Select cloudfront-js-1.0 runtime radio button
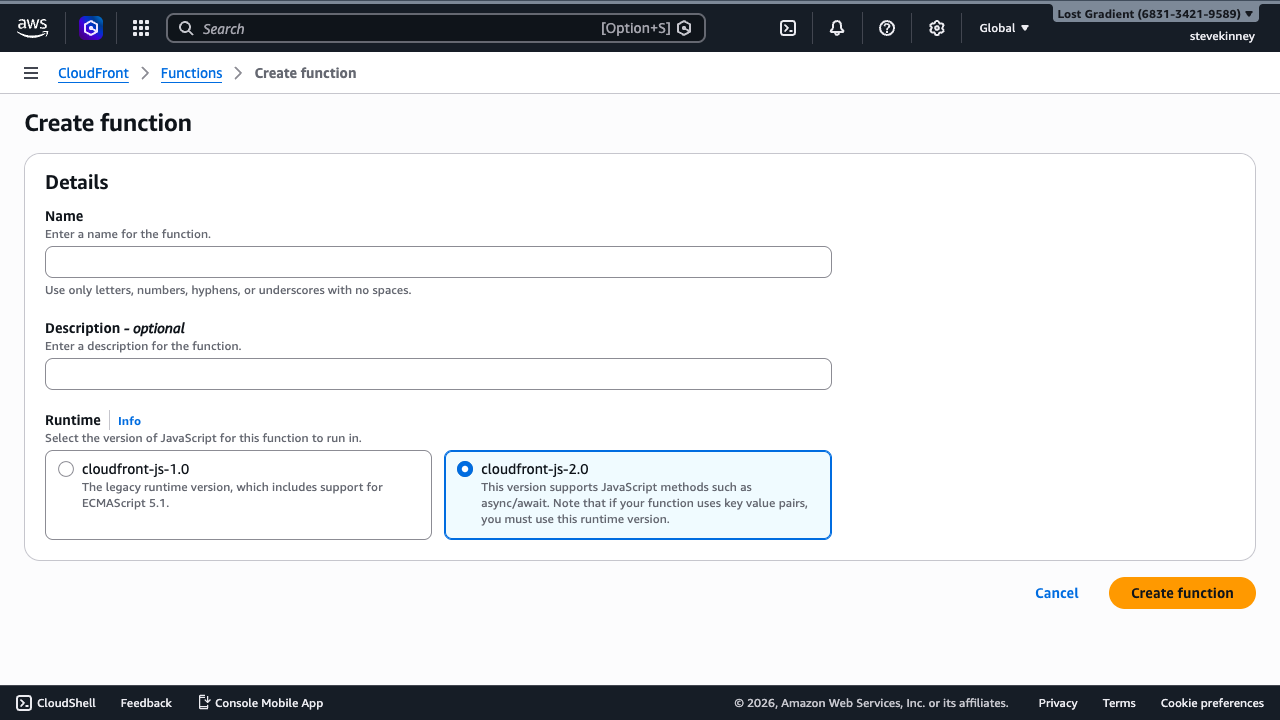The image size is (1280, 720). tap(66, 469)
